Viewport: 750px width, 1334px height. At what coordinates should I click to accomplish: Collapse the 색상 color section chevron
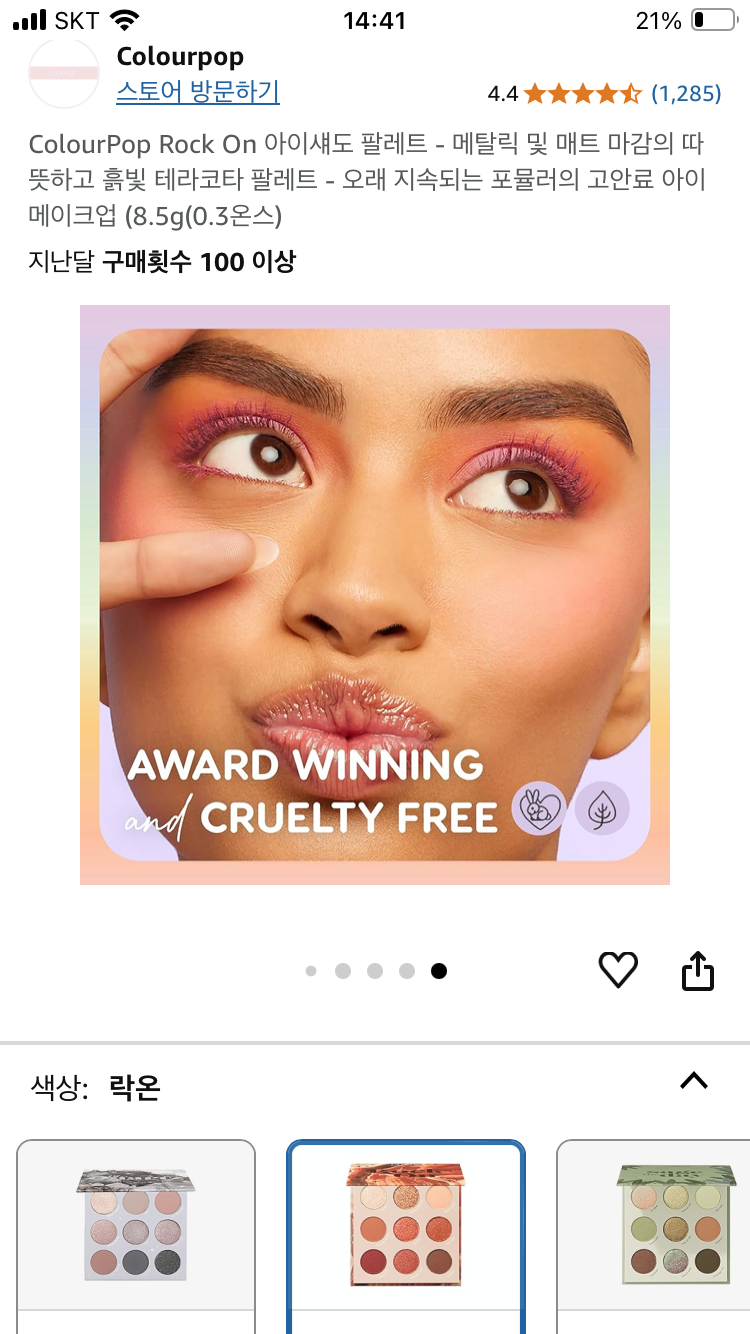coord(694,1080)
